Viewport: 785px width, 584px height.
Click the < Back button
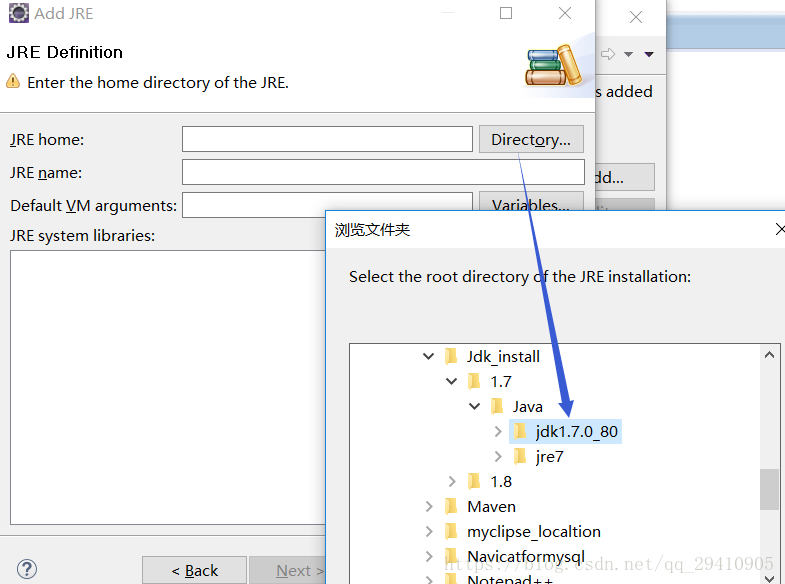click(x=194, y=570)
